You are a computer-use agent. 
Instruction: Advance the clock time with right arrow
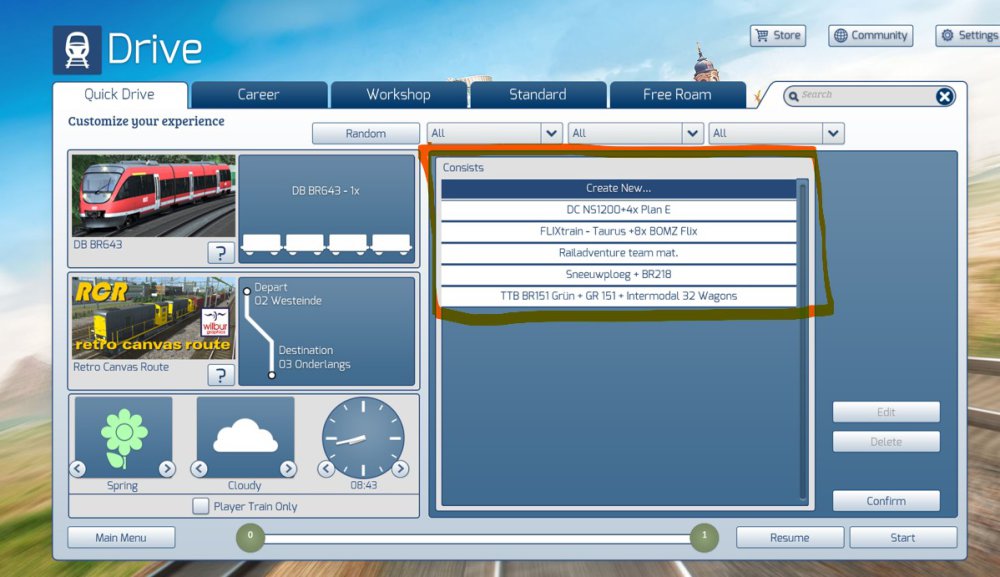click(x=400, y=469)
